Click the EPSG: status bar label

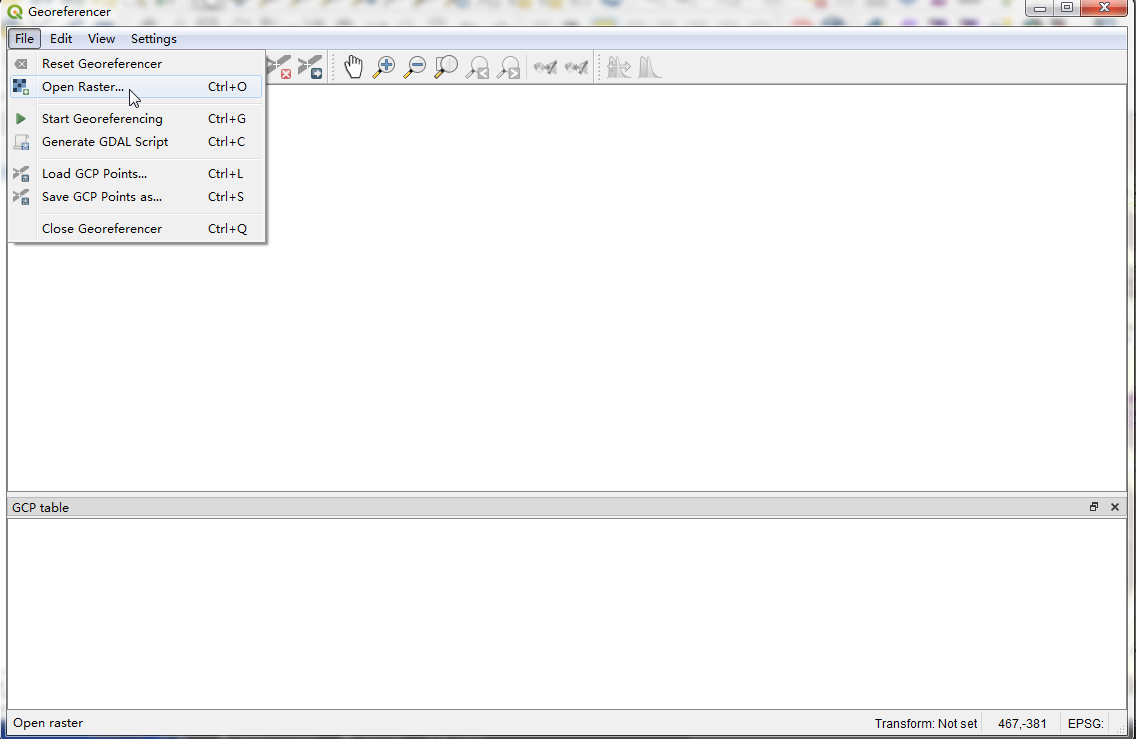pyautogui.click(x=1085, y=724)
